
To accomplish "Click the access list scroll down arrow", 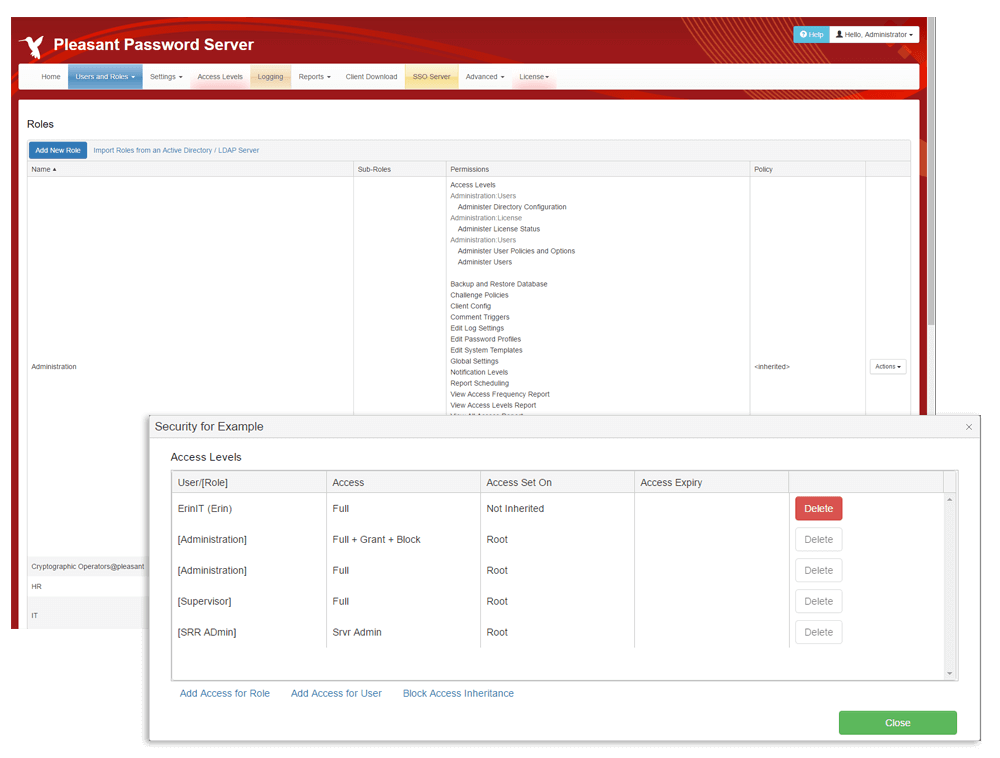I will click(x=950, y=673).
